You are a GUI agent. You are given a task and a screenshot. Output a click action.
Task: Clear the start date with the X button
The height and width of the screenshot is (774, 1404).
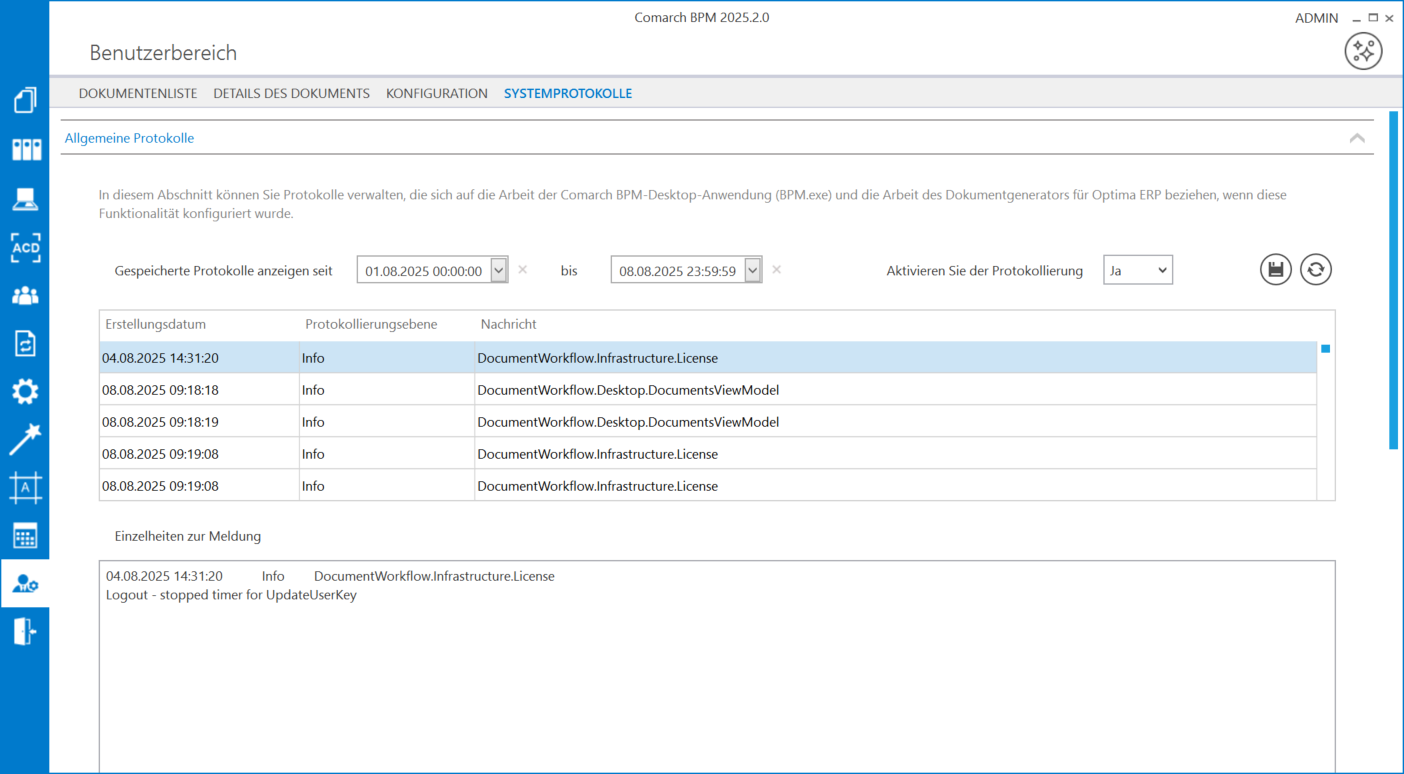pos(523,270)
